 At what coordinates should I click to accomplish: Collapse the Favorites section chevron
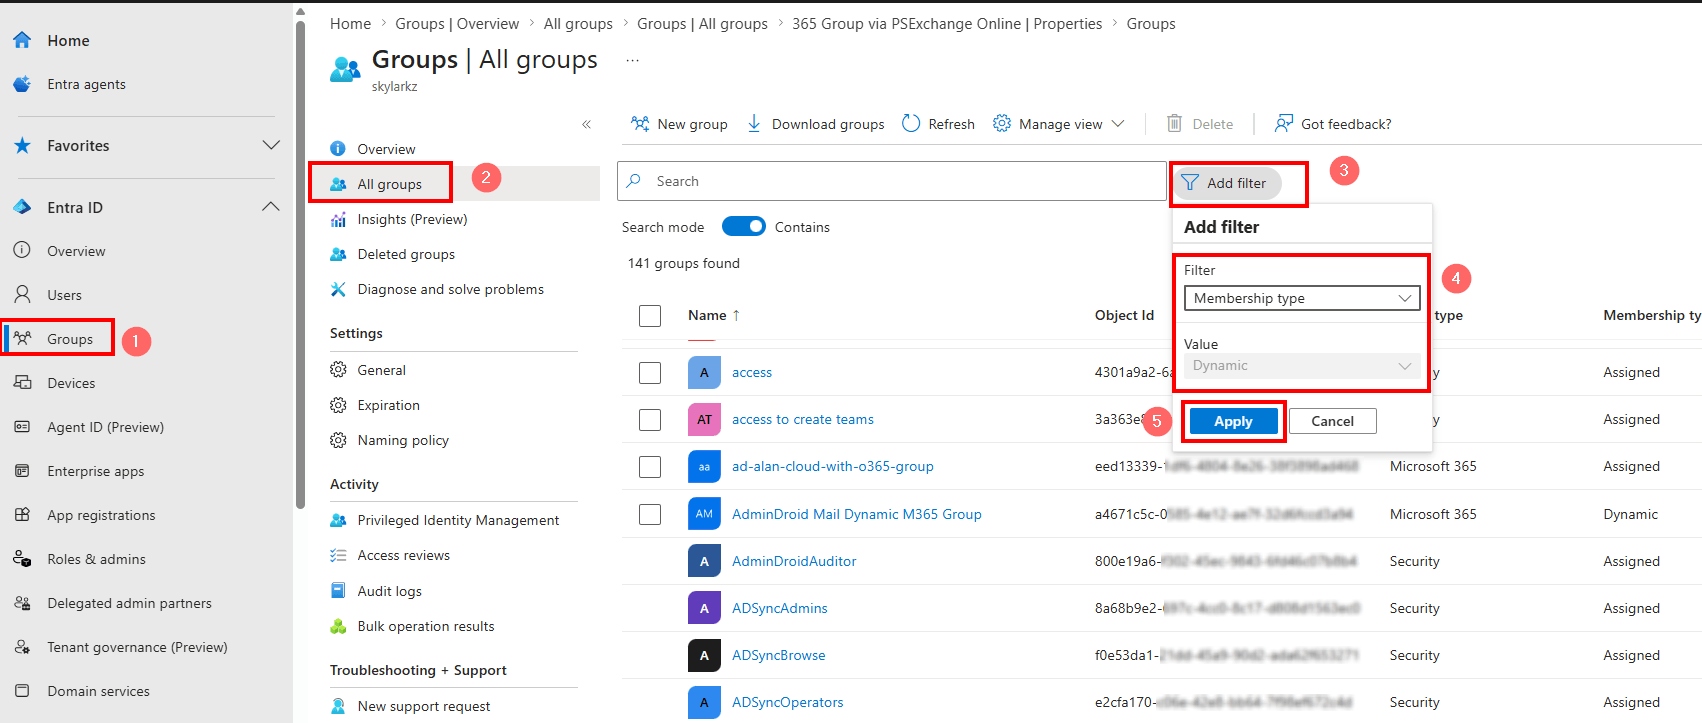(x=271, y=145)
